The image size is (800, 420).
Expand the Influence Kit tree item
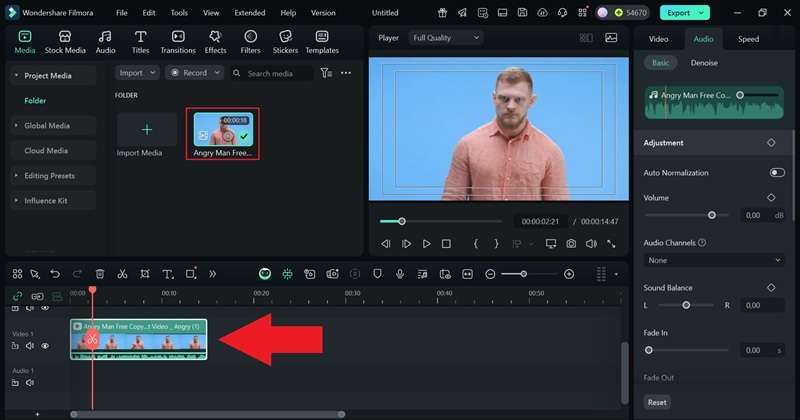(16, 201)
